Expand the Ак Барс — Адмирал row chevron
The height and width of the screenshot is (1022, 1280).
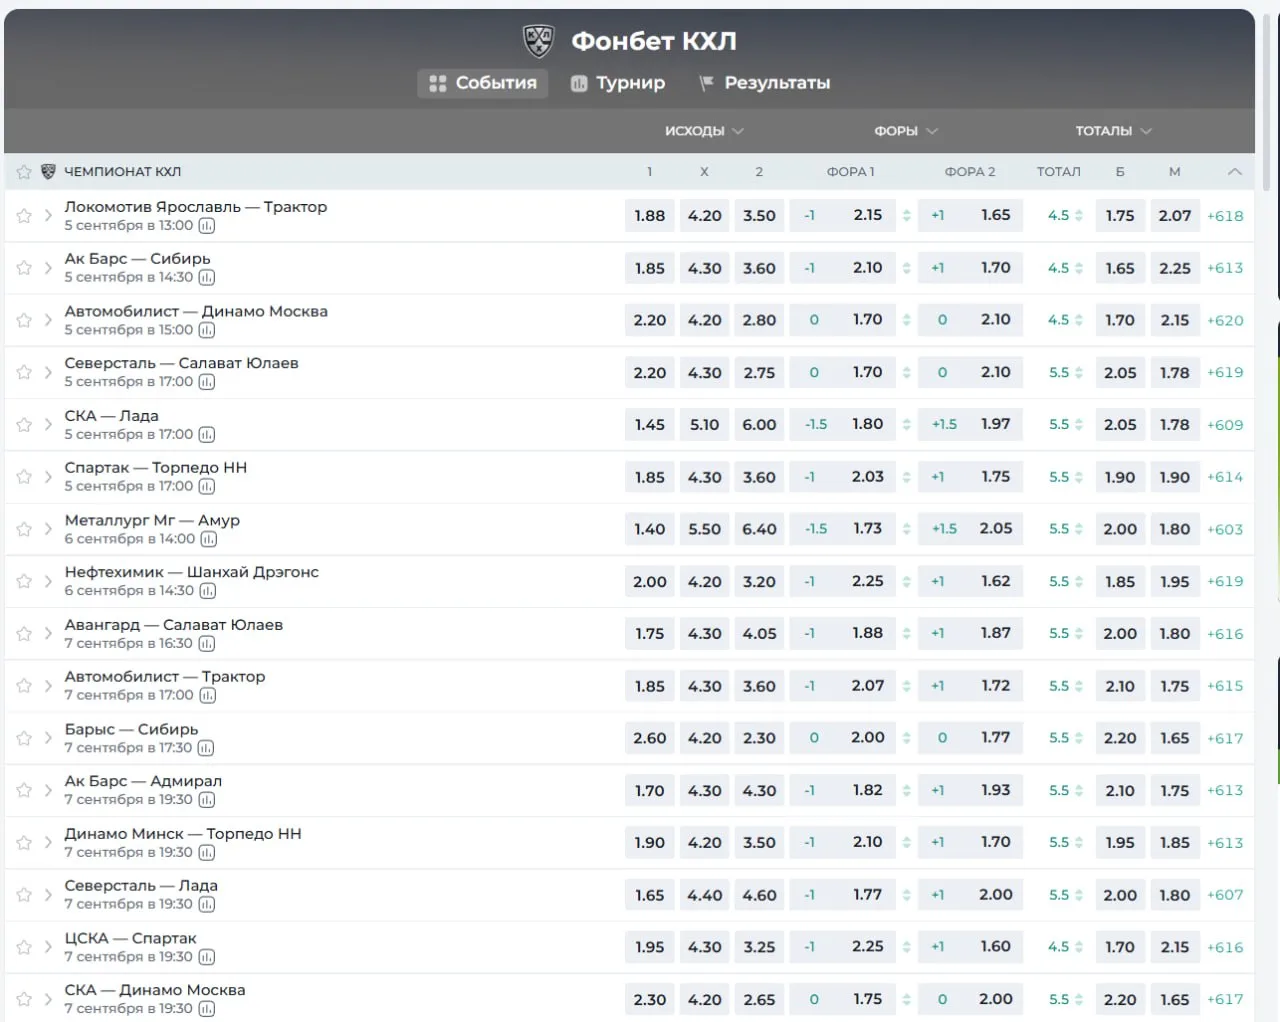click(x=48, y=791)
